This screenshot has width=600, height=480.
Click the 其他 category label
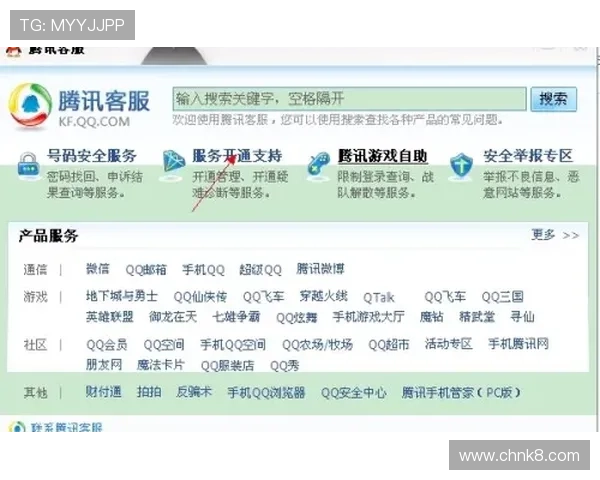35,392
